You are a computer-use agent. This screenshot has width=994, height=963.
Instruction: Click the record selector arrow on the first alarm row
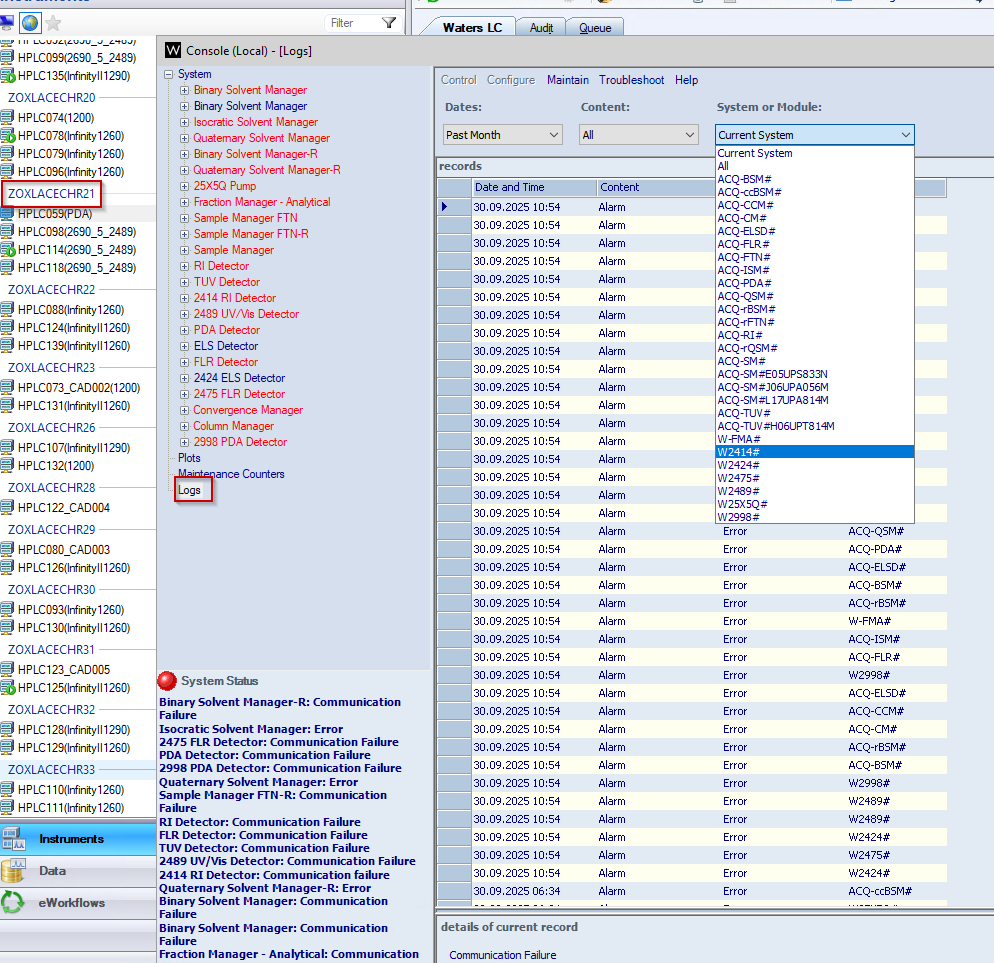click(445, 207)
